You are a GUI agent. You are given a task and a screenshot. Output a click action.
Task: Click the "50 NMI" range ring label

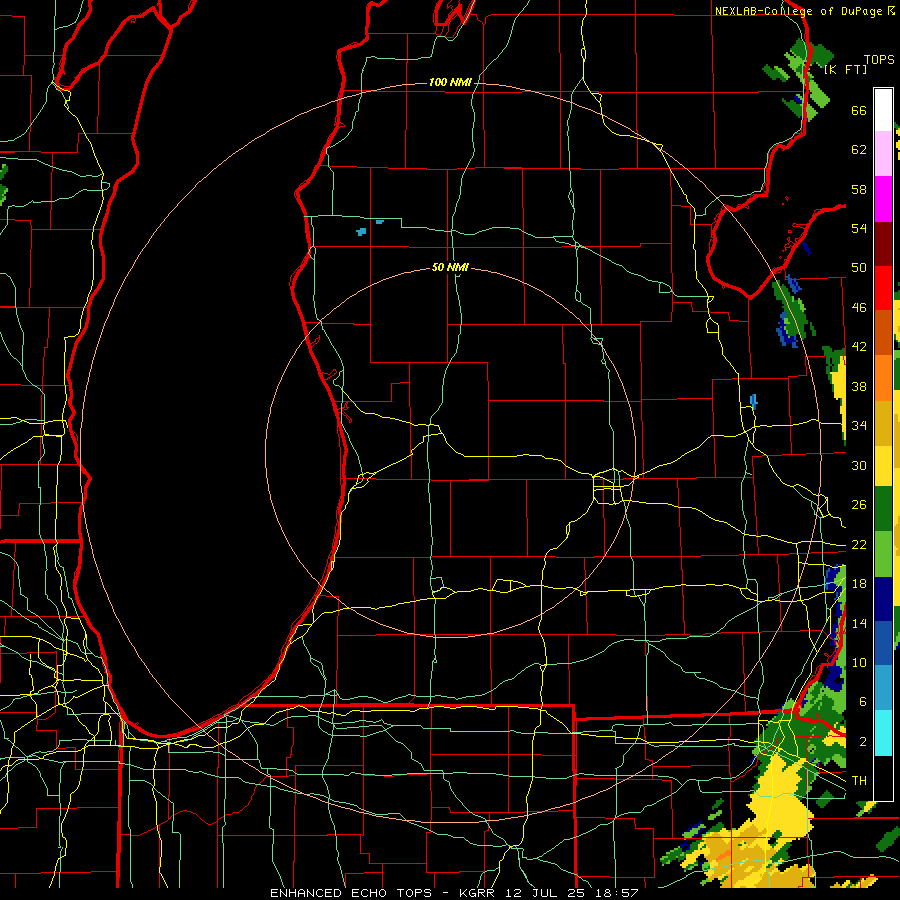click(450, 267)
